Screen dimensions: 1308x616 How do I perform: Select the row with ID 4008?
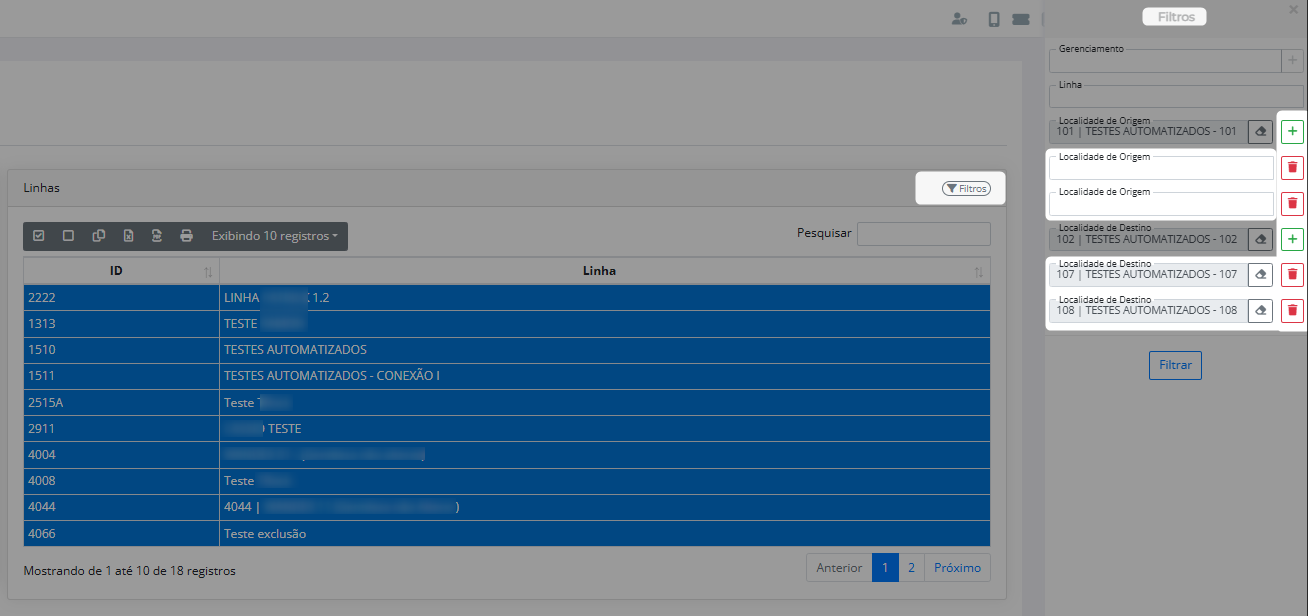[507, 481]
